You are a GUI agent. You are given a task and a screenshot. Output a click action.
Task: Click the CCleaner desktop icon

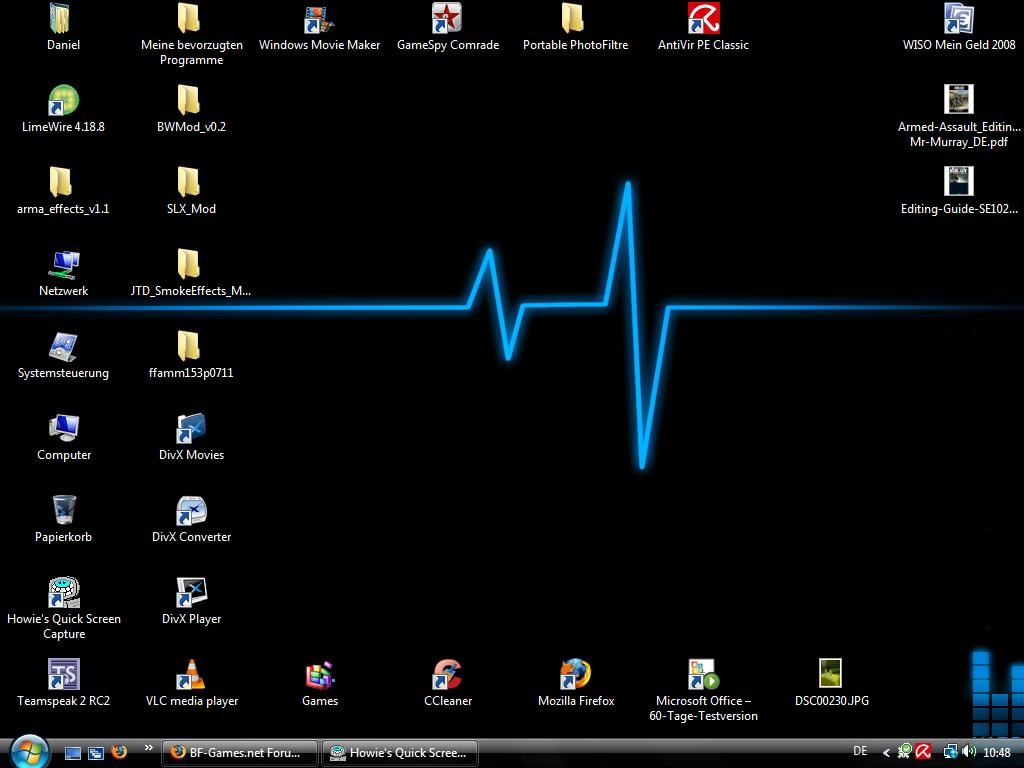[447, 675]
